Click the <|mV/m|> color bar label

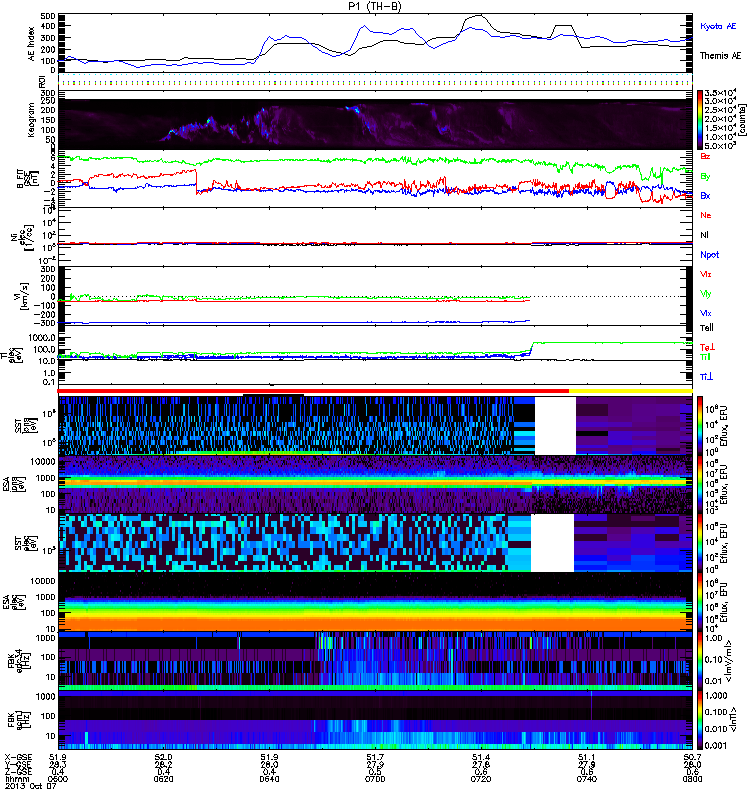point(731,661)
